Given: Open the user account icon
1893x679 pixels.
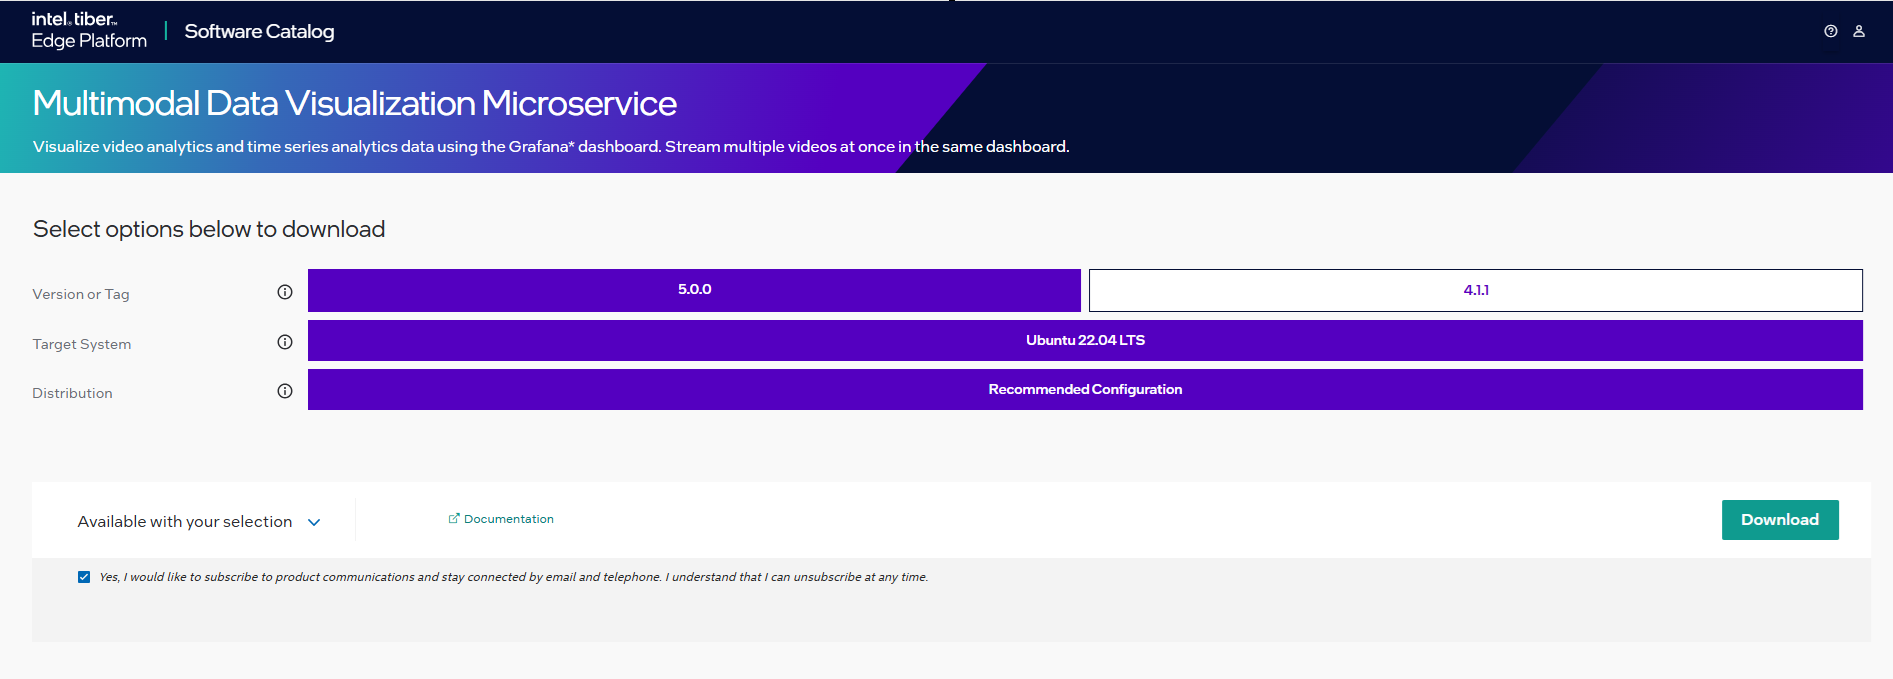Looking at the screenshot, I should pyautogui.click(x=1859, y=31).
